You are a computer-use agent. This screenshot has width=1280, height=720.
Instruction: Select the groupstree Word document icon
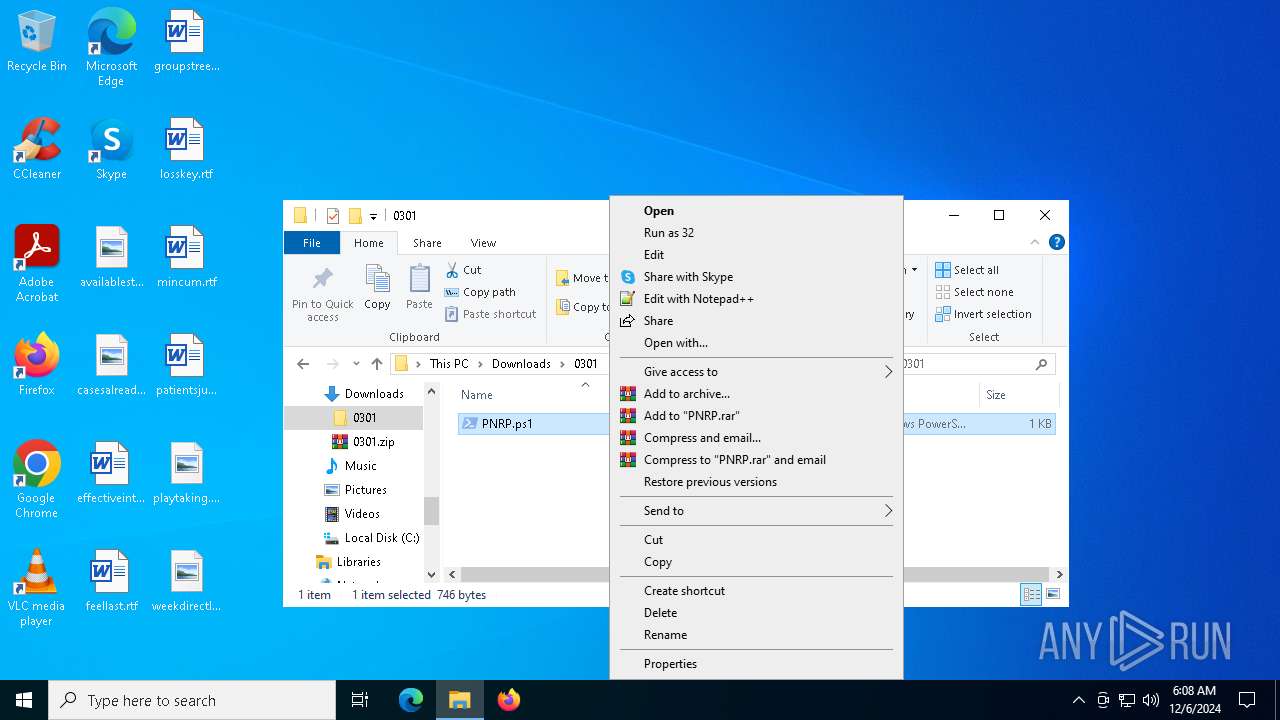(186, 41)
